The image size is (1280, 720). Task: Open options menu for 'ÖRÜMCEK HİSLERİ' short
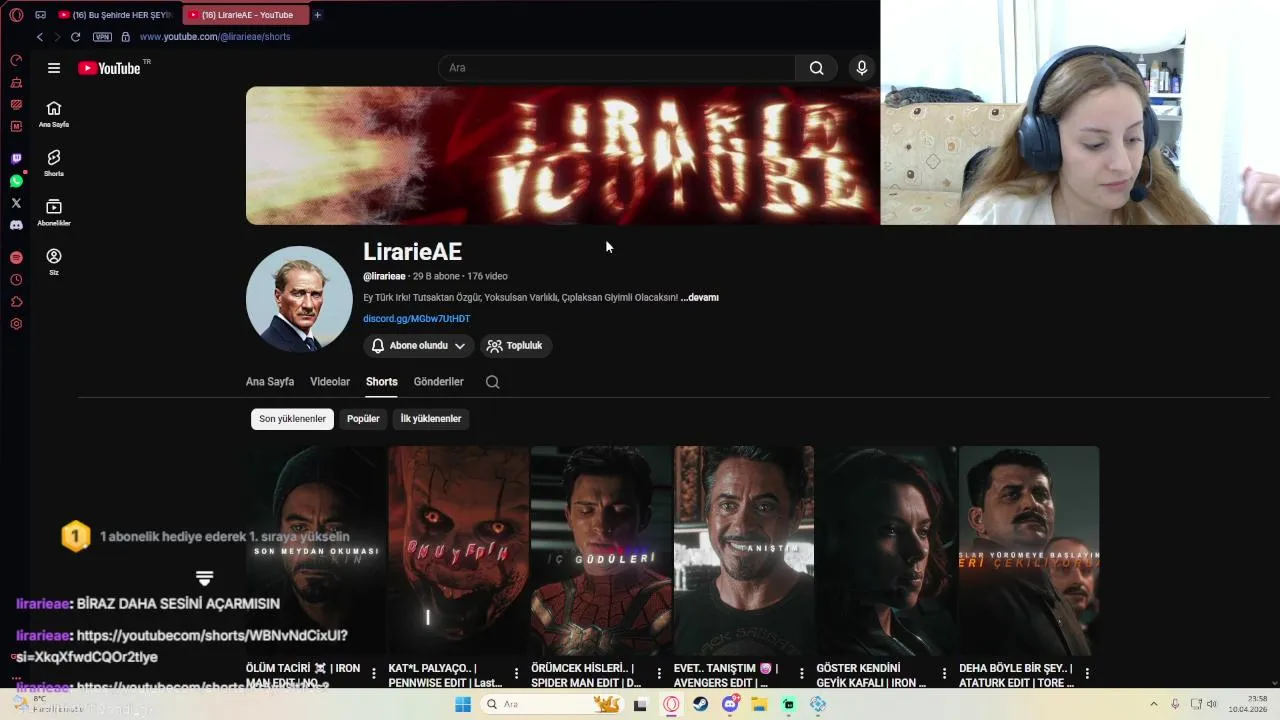[659, 673]
